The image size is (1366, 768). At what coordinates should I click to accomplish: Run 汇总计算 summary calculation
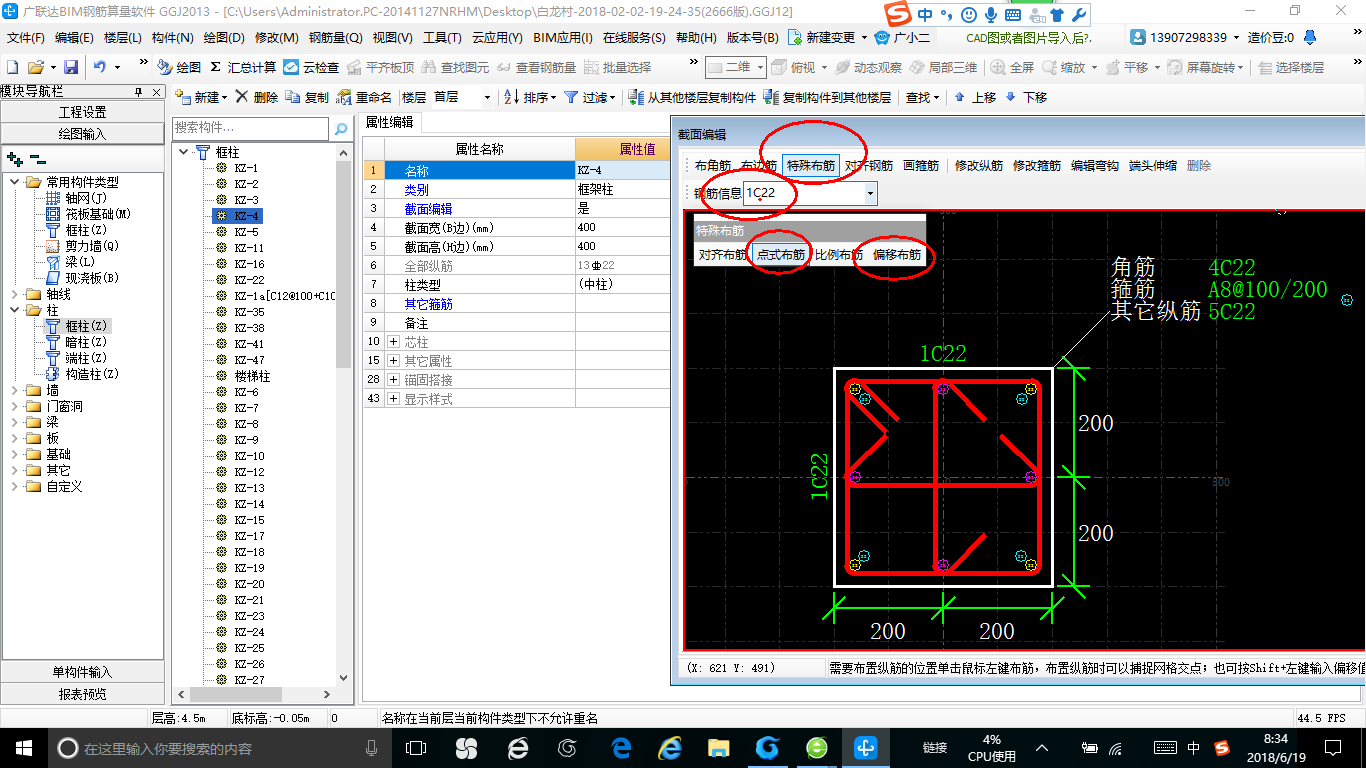tap(243, 67)
